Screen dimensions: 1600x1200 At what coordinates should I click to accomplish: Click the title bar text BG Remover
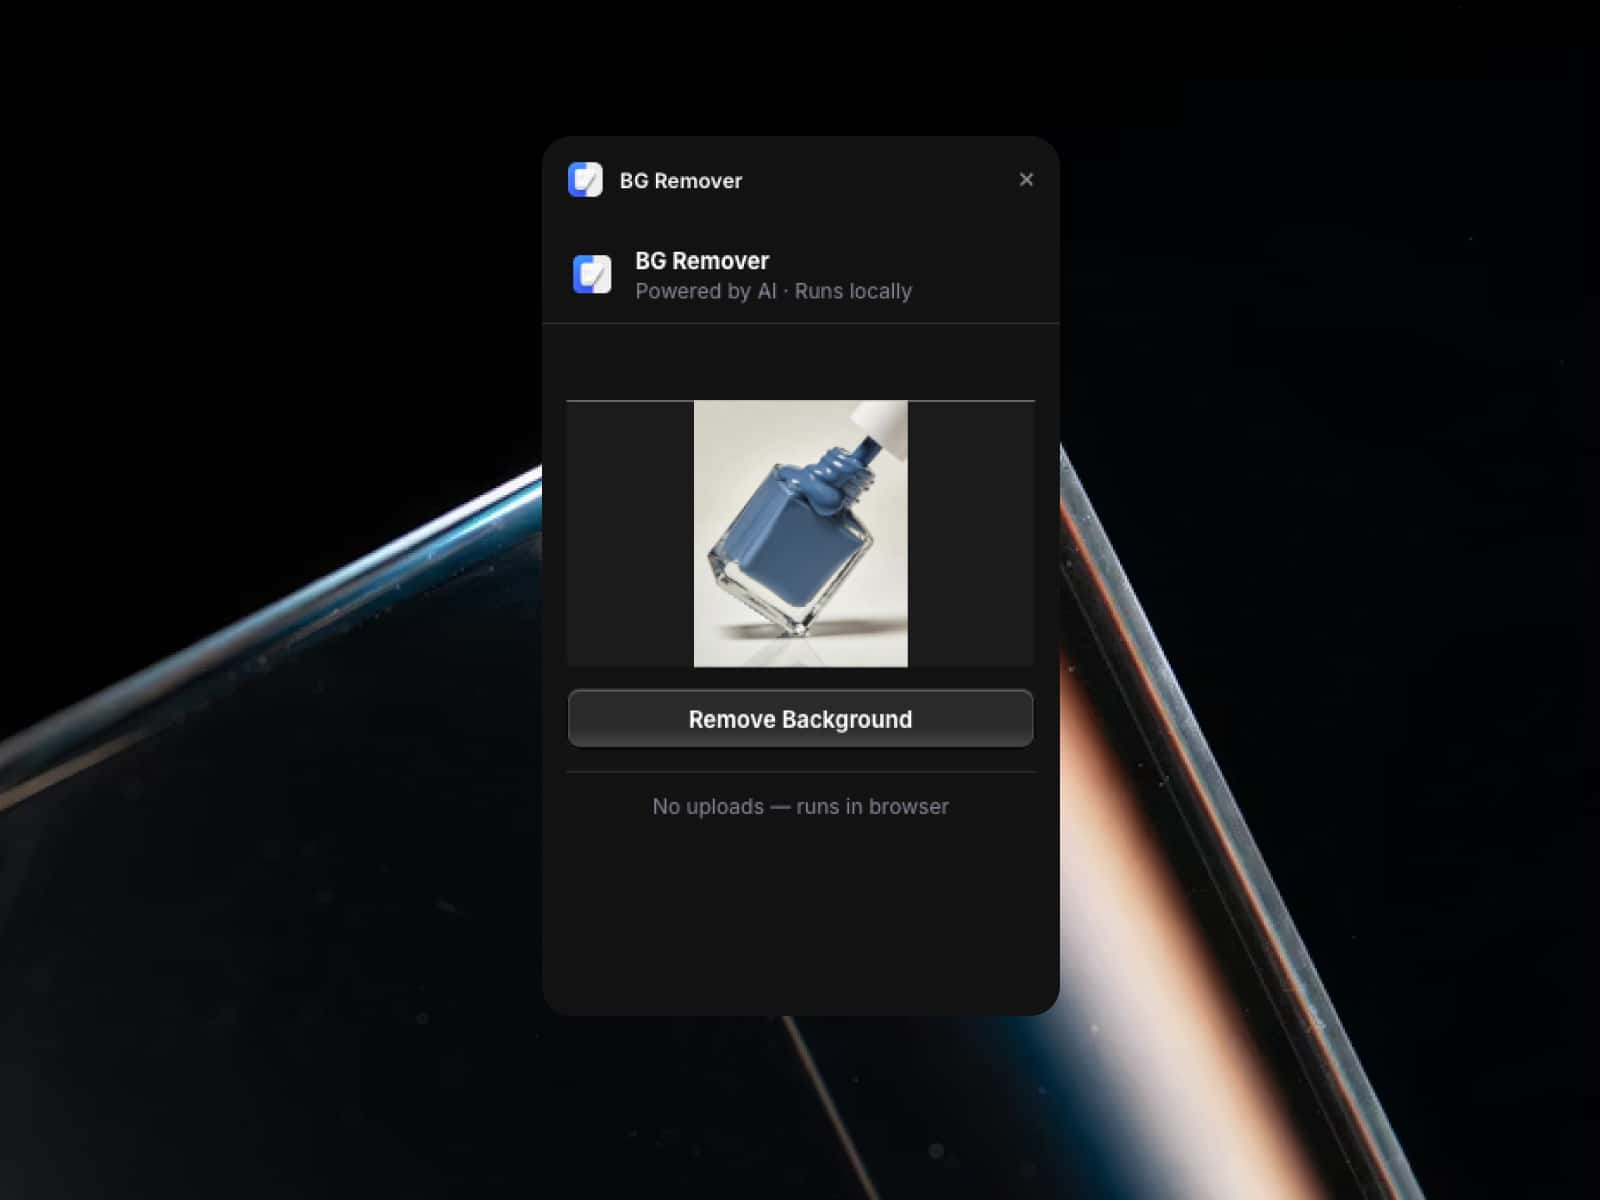coord(681,181)
